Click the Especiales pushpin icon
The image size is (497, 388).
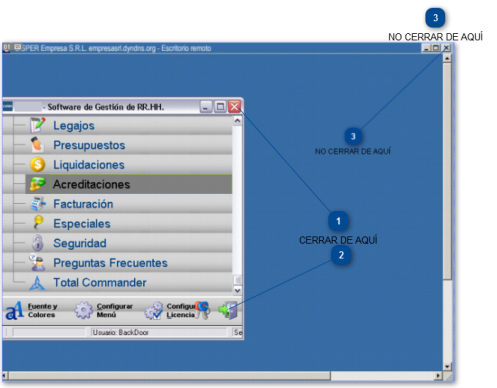click(38, 223)
